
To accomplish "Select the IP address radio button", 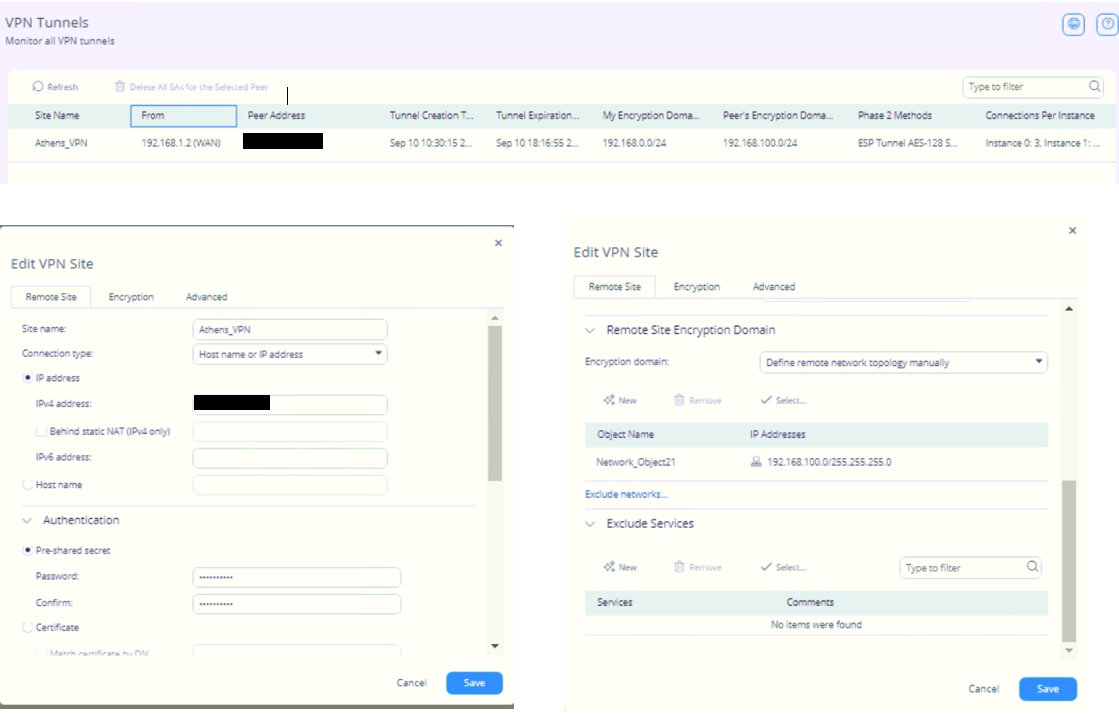I will (x=28, y=378).
